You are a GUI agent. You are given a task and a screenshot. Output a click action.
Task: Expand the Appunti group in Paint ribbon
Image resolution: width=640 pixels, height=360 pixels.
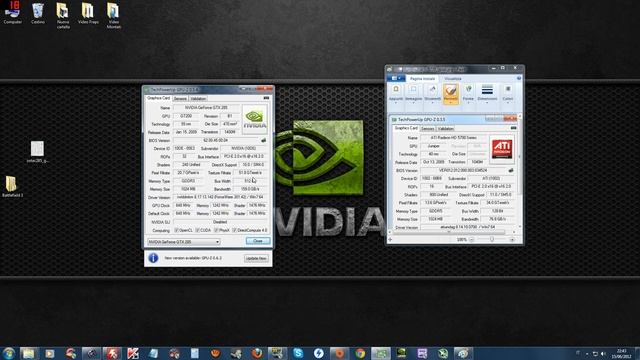[x=396, y=93]
